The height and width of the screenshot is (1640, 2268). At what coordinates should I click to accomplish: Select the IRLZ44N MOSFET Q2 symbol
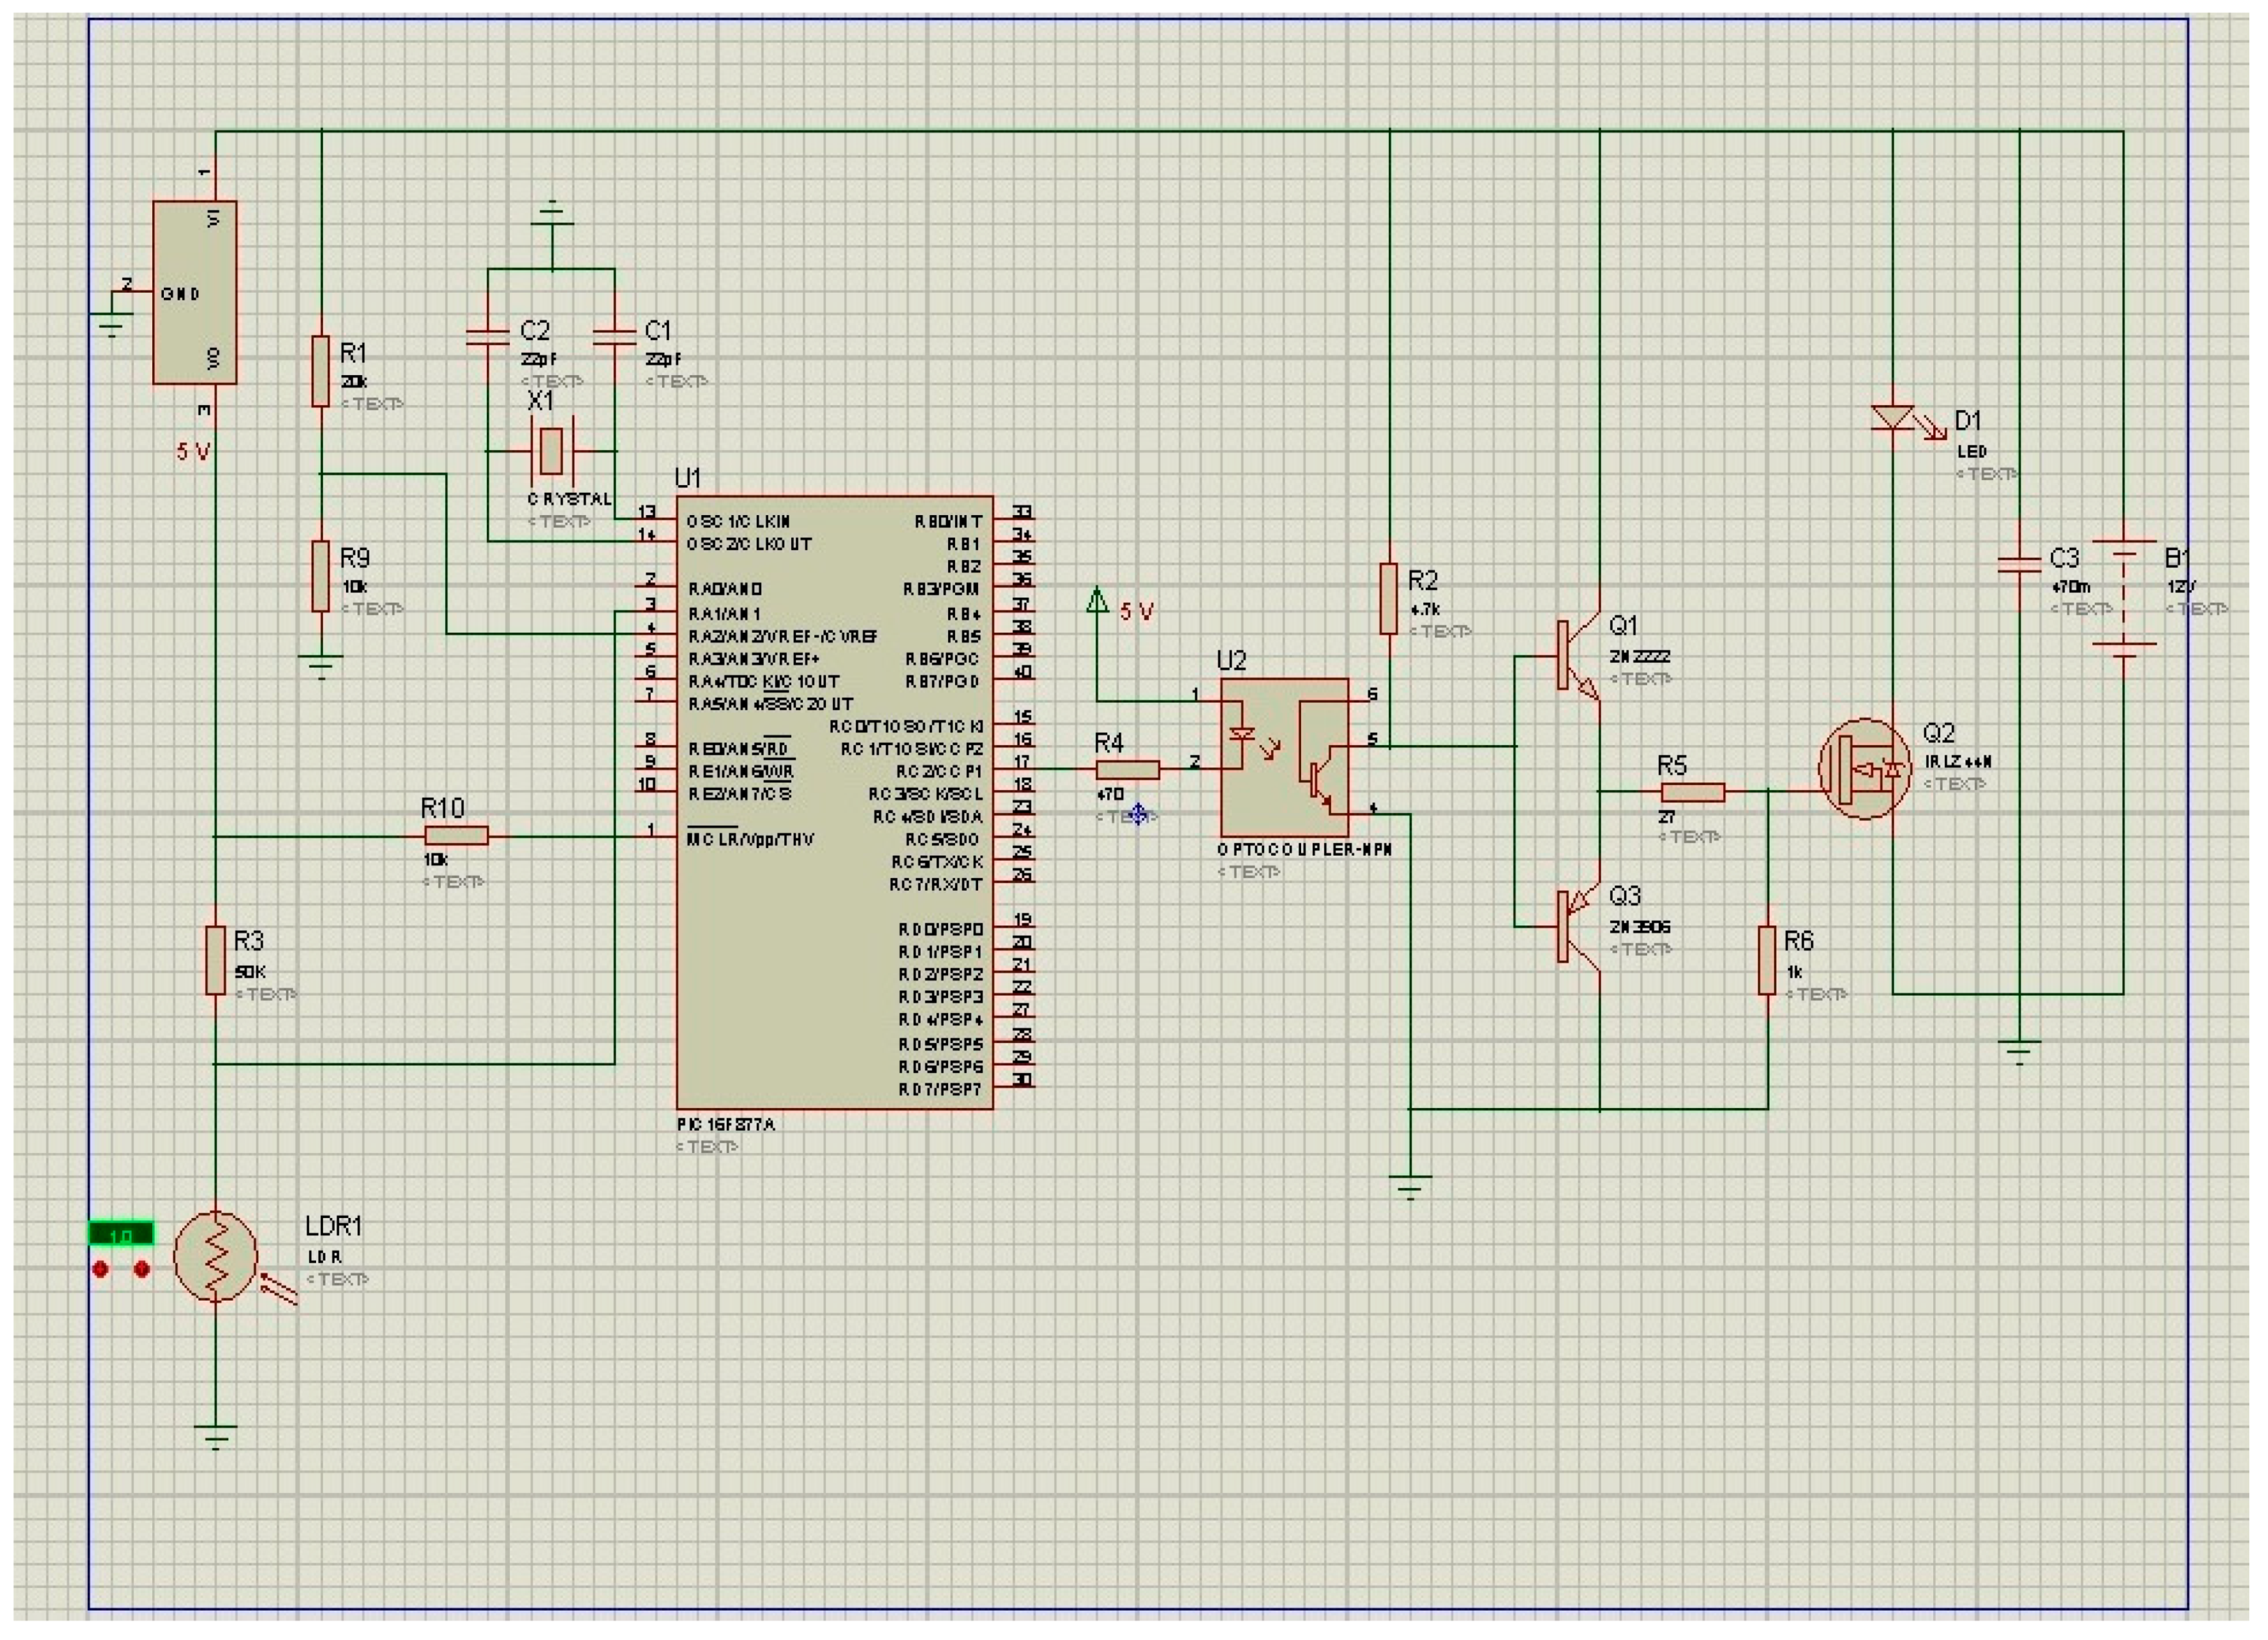[x=1864, y=769]
